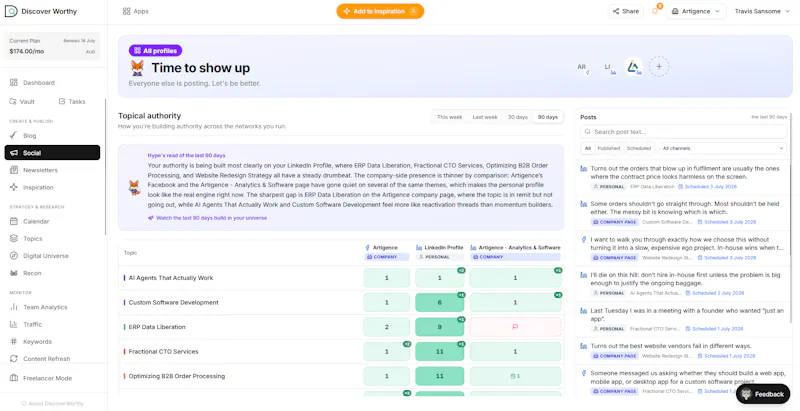This screenshot has height=411, width=800.
Task: Click the Freelancer Mode icon
Action: [x=14, y=378]
